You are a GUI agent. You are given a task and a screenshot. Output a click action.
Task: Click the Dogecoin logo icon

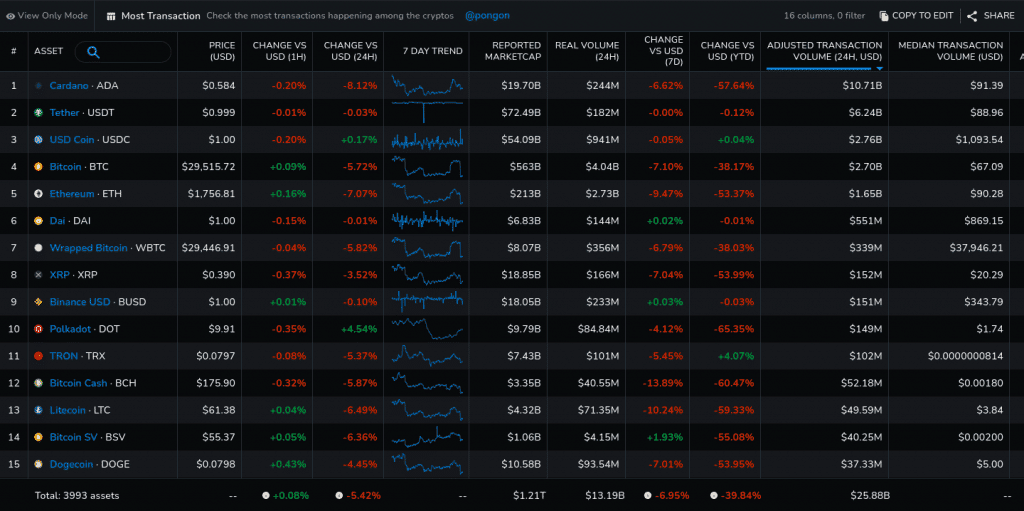pyautogui.click(x=38, y=465)
